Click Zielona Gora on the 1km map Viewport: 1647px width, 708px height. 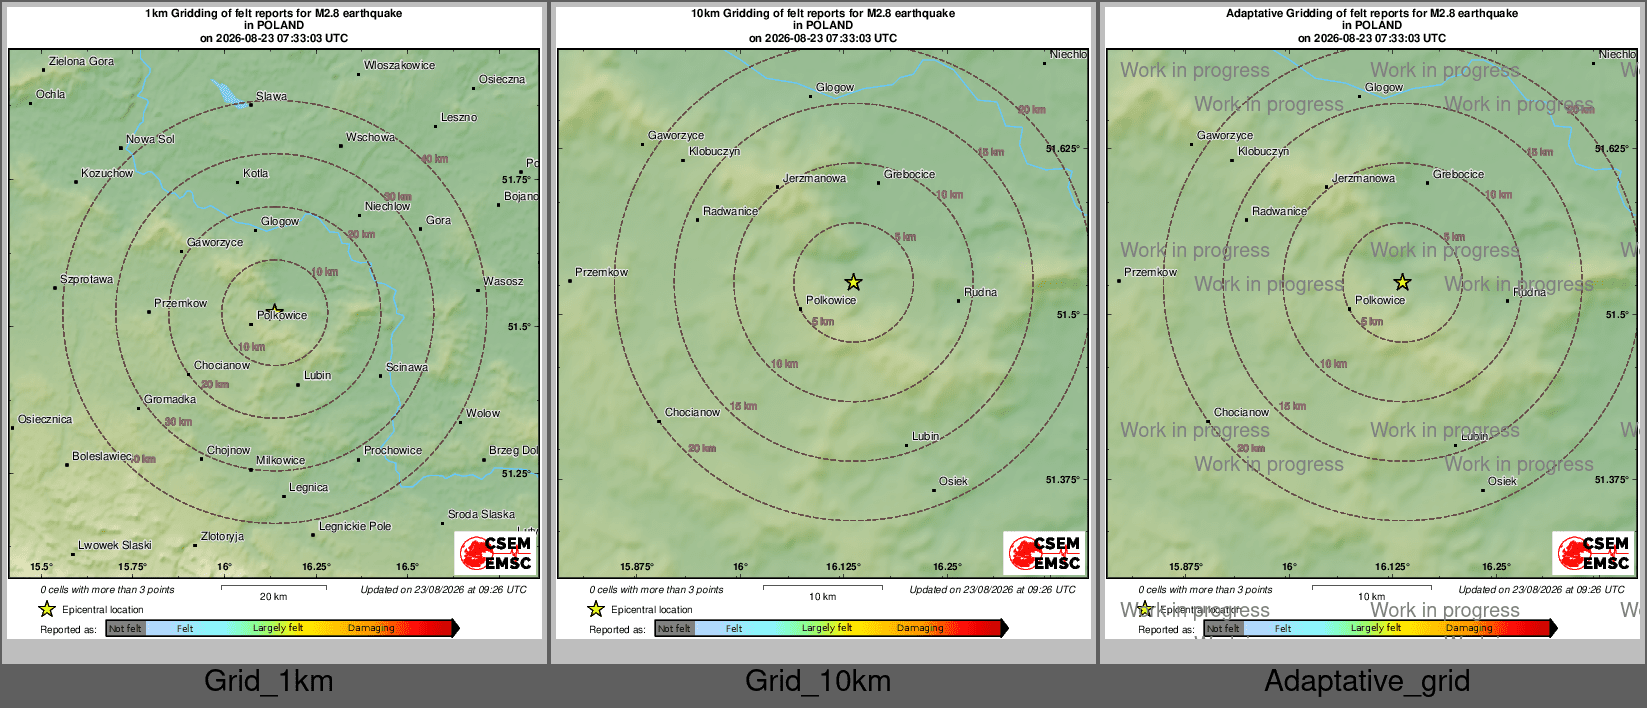(81, 61)
